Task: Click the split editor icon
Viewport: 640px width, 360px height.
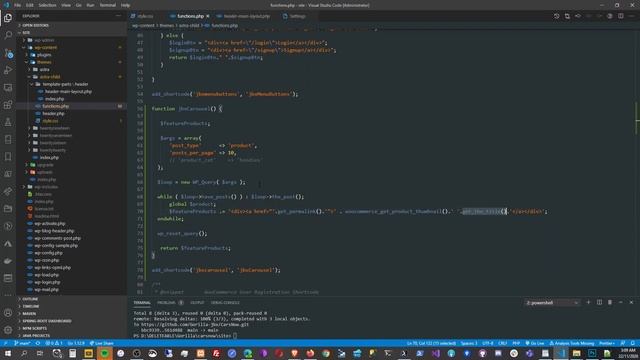Action: click(620, 16)
